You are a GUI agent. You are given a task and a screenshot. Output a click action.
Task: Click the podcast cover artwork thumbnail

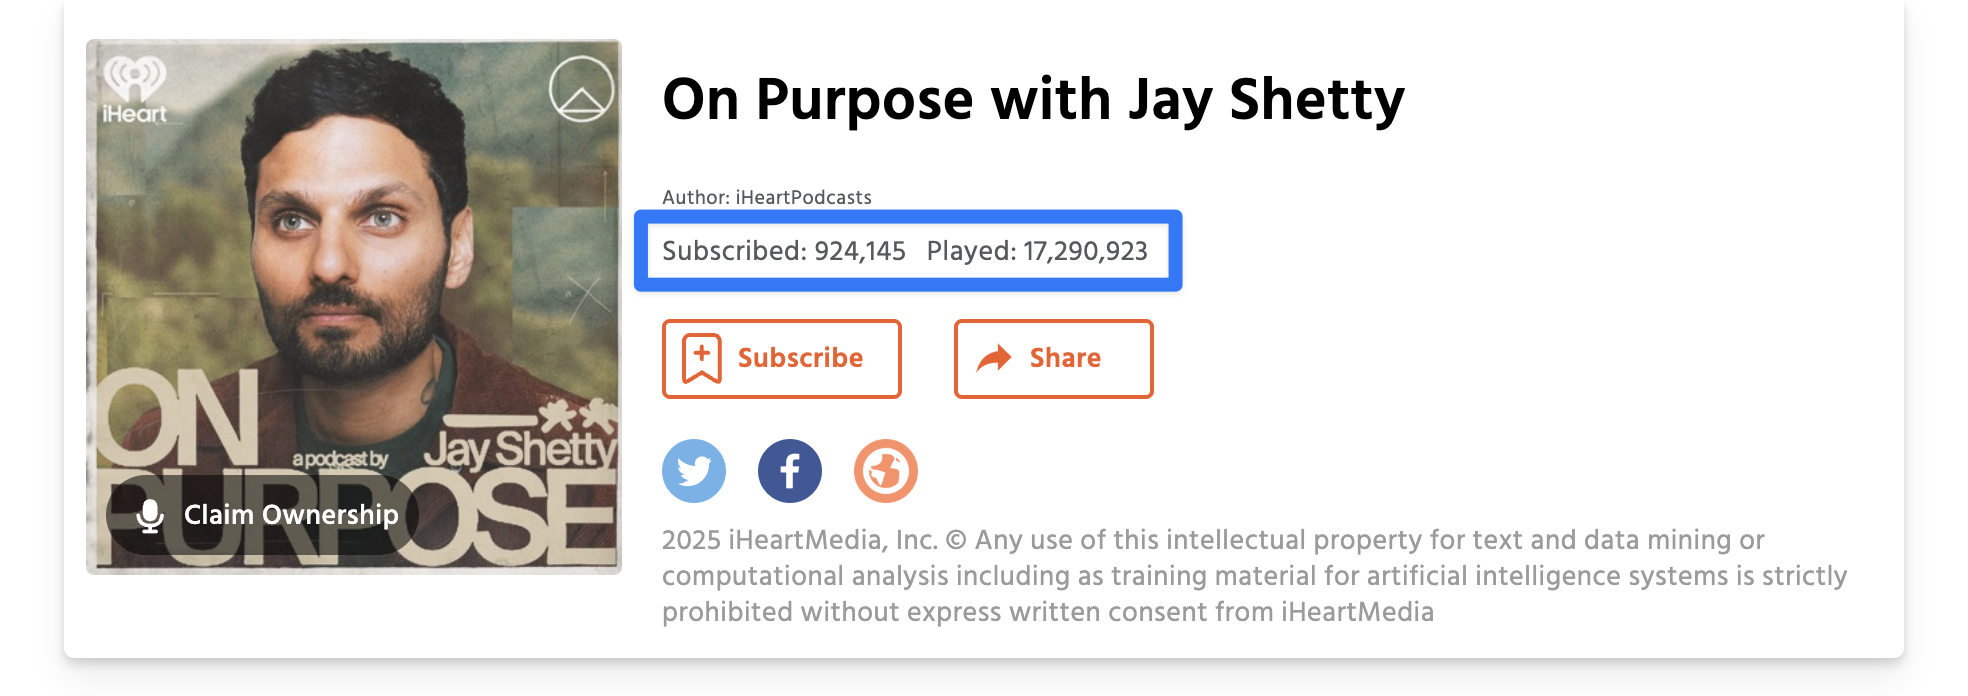(x=354, y=305)
